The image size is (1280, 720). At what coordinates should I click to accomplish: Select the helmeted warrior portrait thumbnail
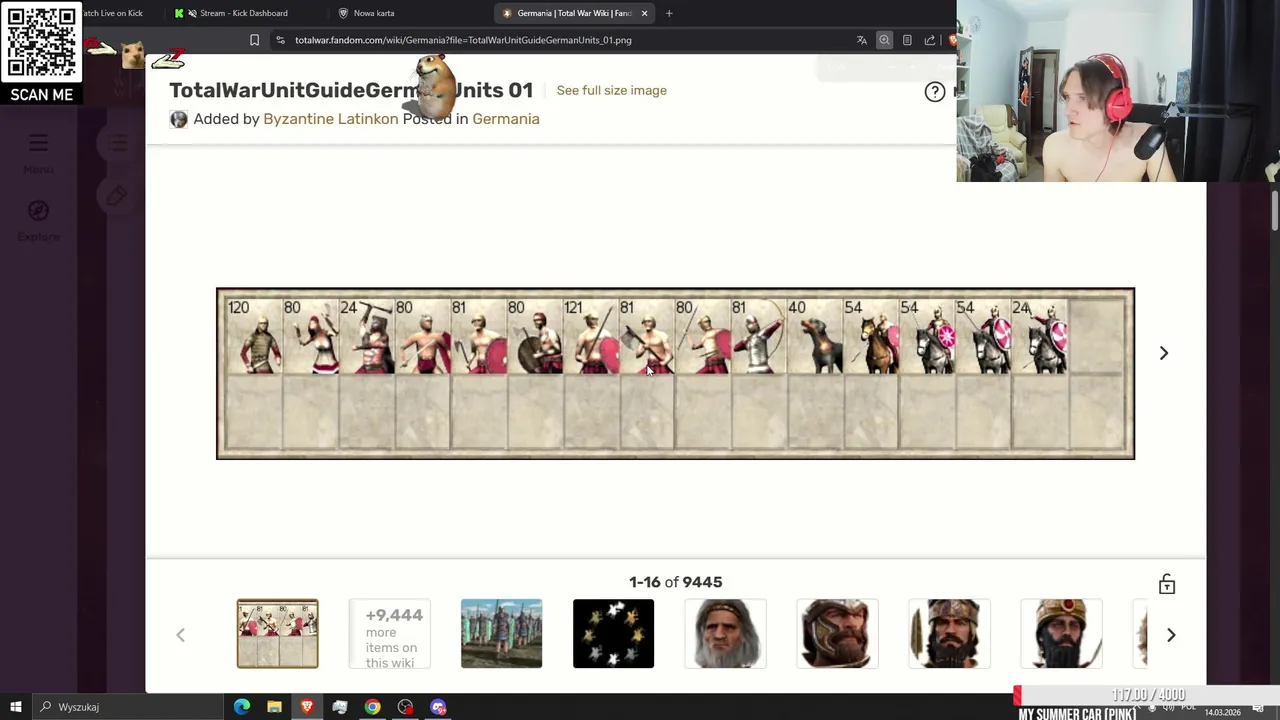tap(837, 634)
